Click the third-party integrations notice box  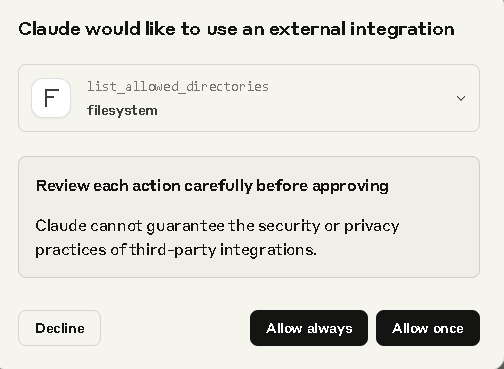(249, 217)
